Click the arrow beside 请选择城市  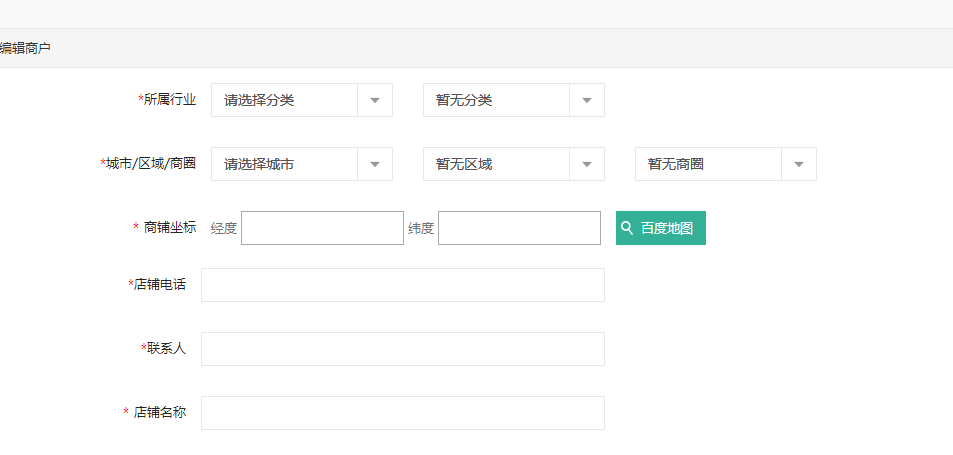pos(375,164)
